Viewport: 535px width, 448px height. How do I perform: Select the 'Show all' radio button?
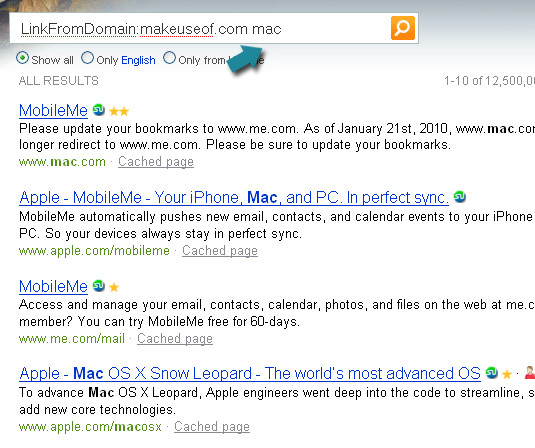click(23, 58)
